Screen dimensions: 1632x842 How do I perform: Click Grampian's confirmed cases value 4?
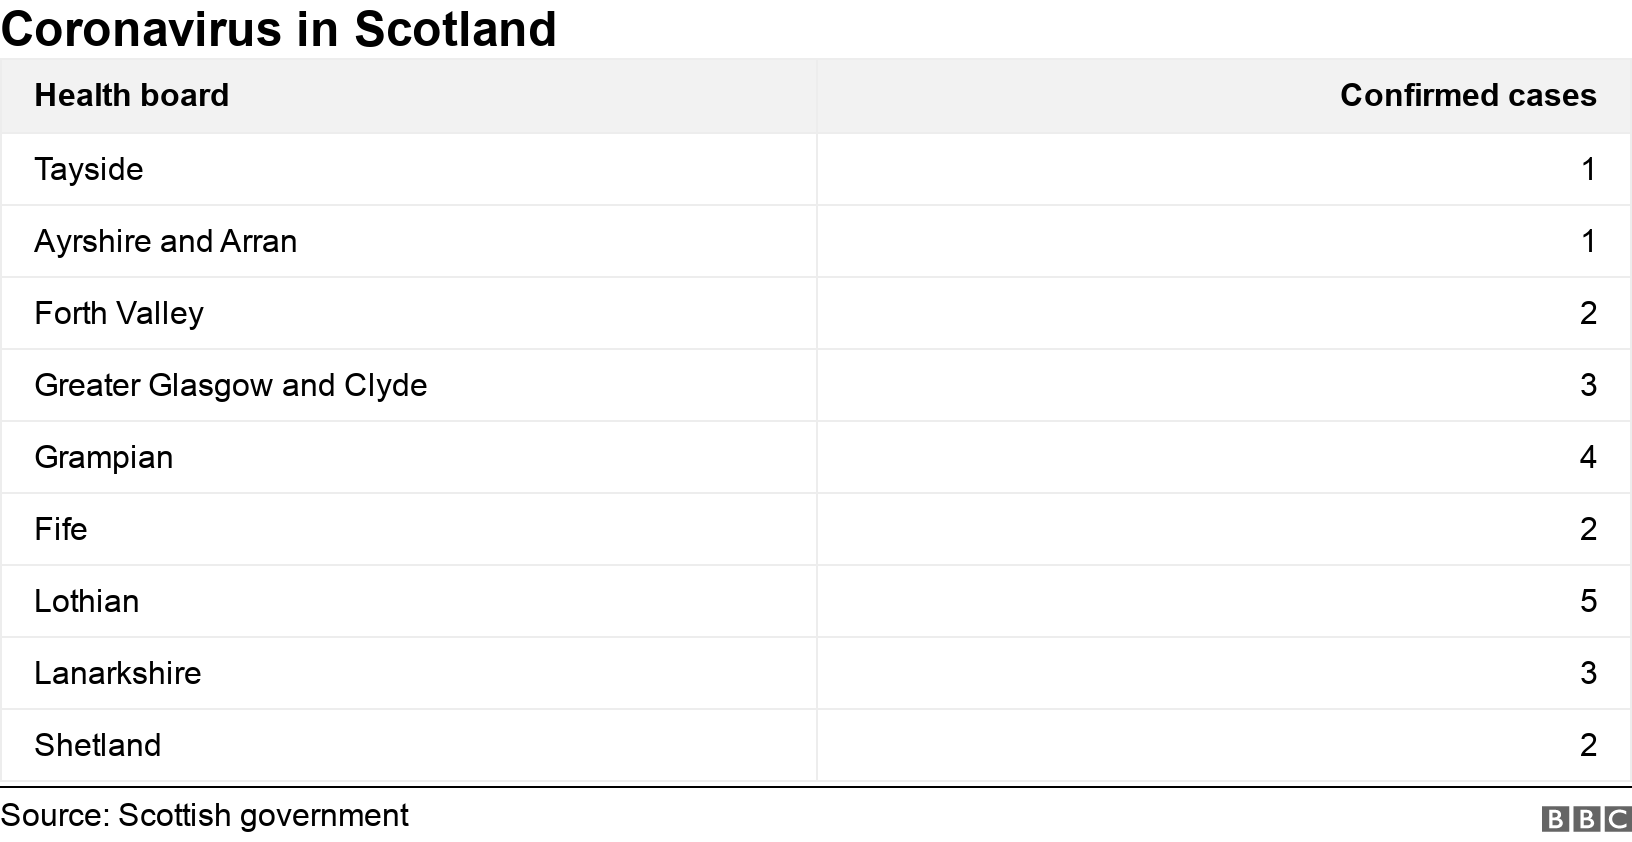point(1588,457)
